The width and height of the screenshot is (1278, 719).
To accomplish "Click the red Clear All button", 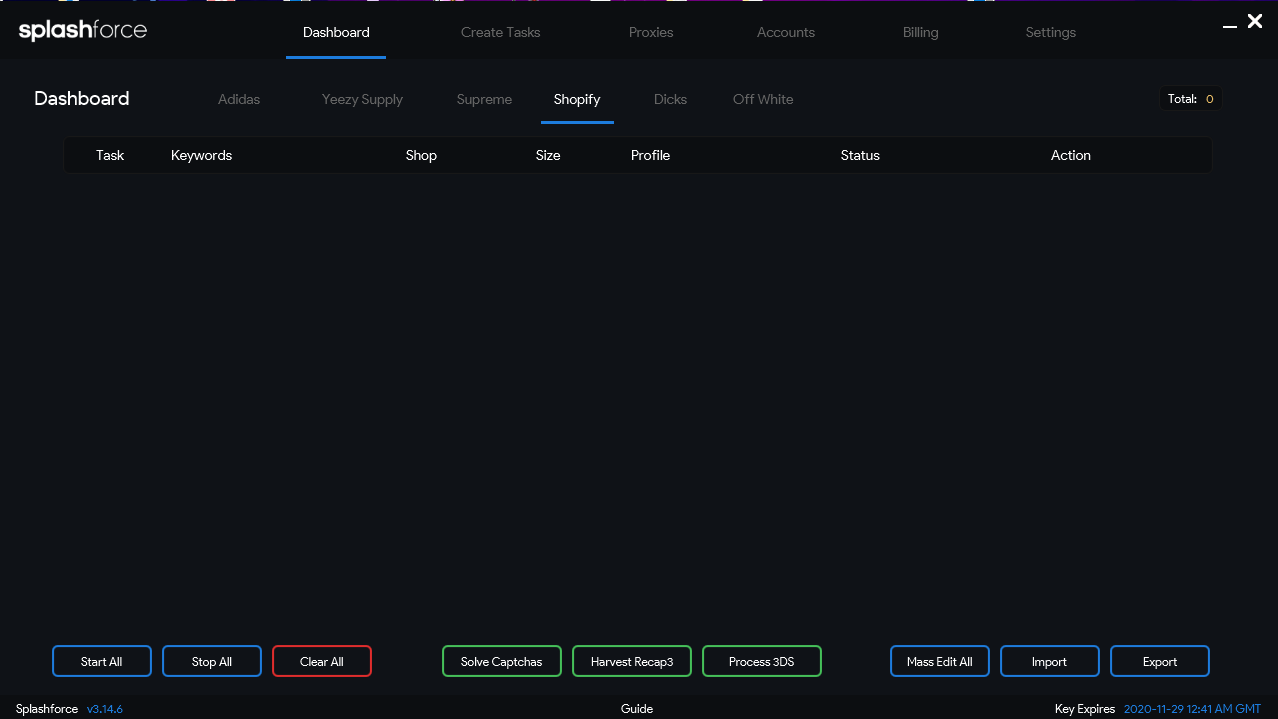I will pos(321,661).
